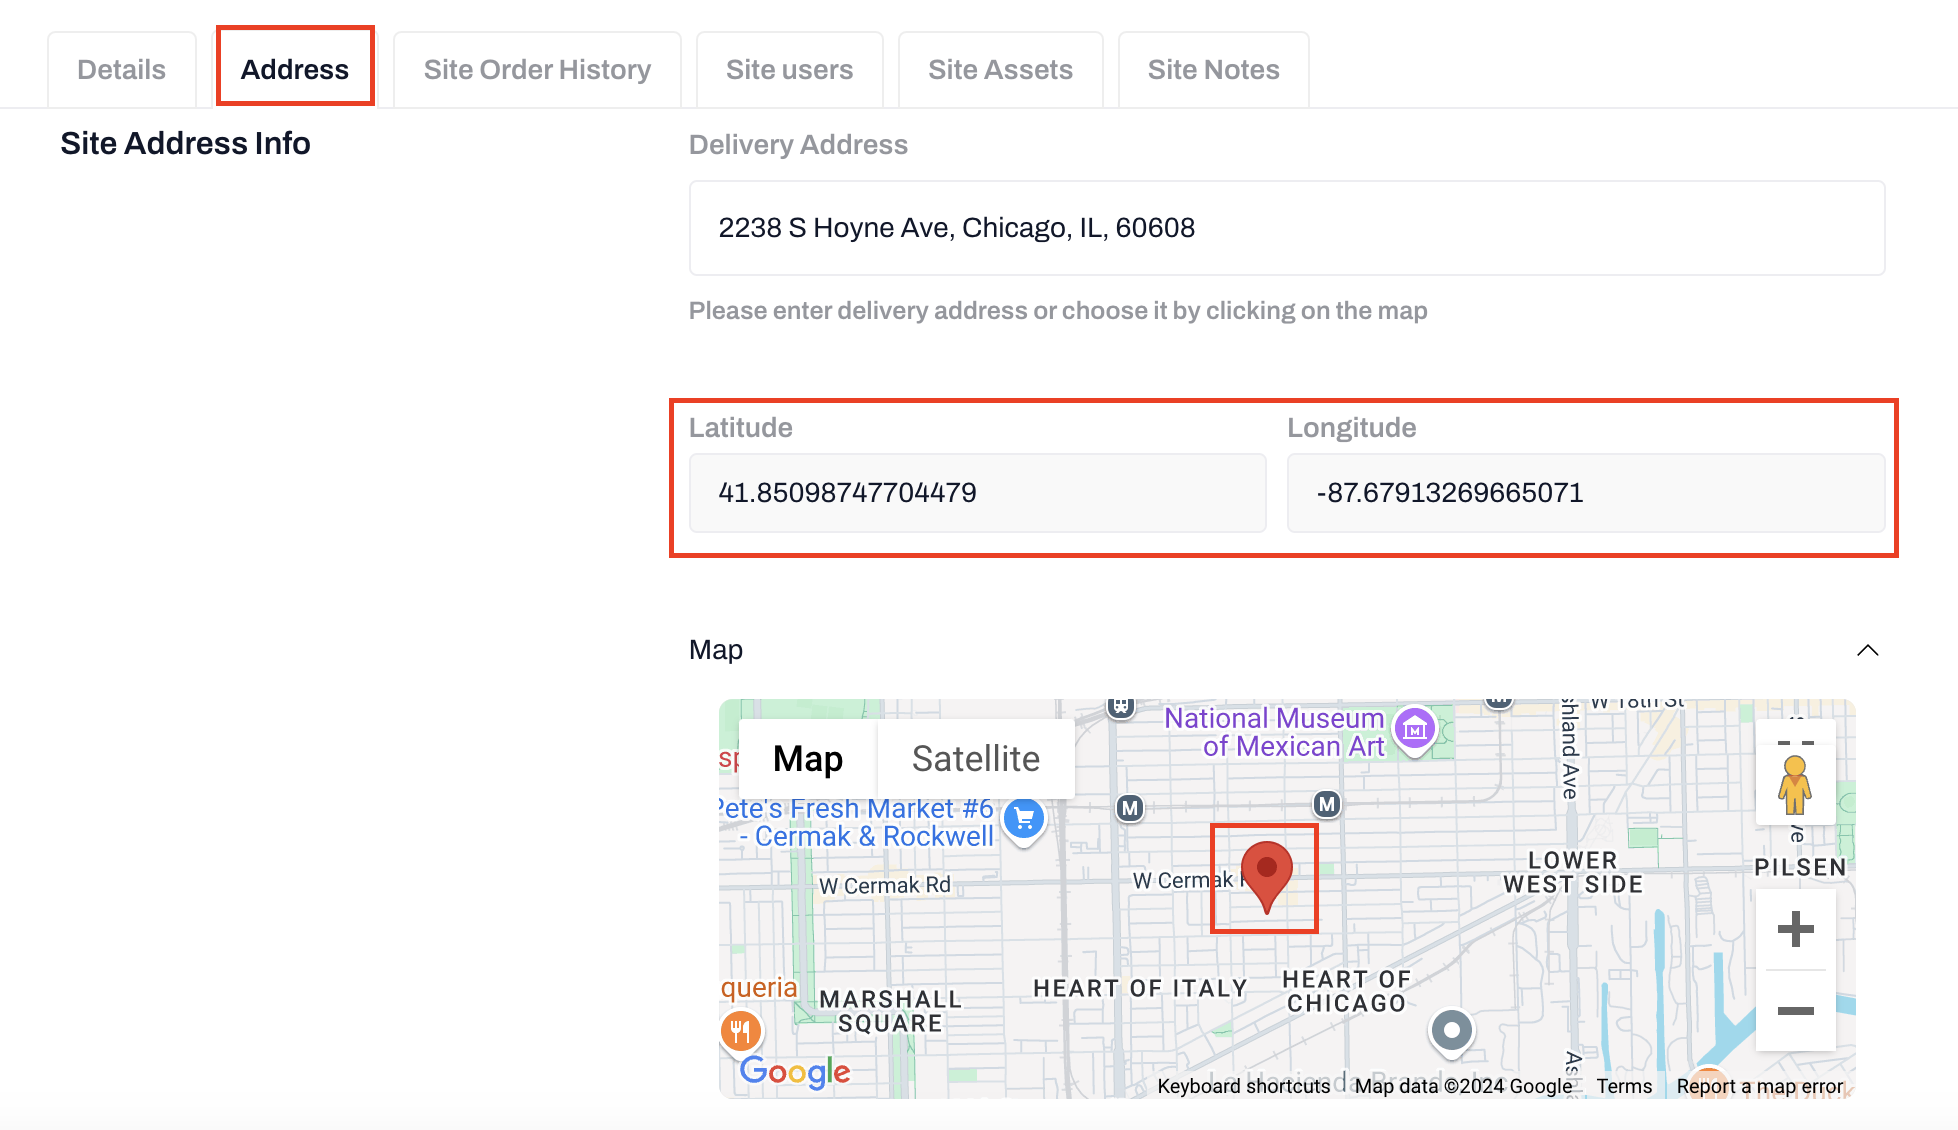The image size is (1958, 1130).
Task: Click the red location pin marker
Action: (x=1266, y=874)
